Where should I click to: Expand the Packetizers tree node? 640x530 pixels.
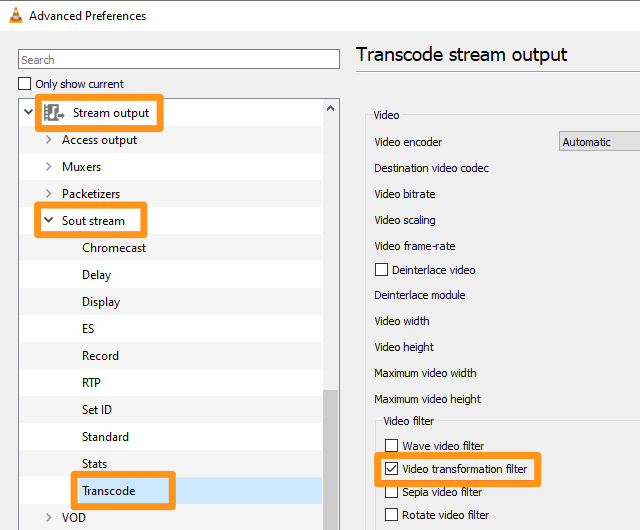[x=48, y=194]
